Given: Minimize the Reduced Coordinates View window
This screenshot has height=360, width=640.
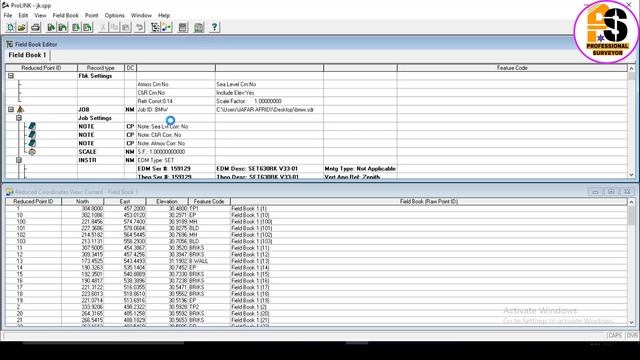Looking at the screenshot, I should (x=595, y=192).
